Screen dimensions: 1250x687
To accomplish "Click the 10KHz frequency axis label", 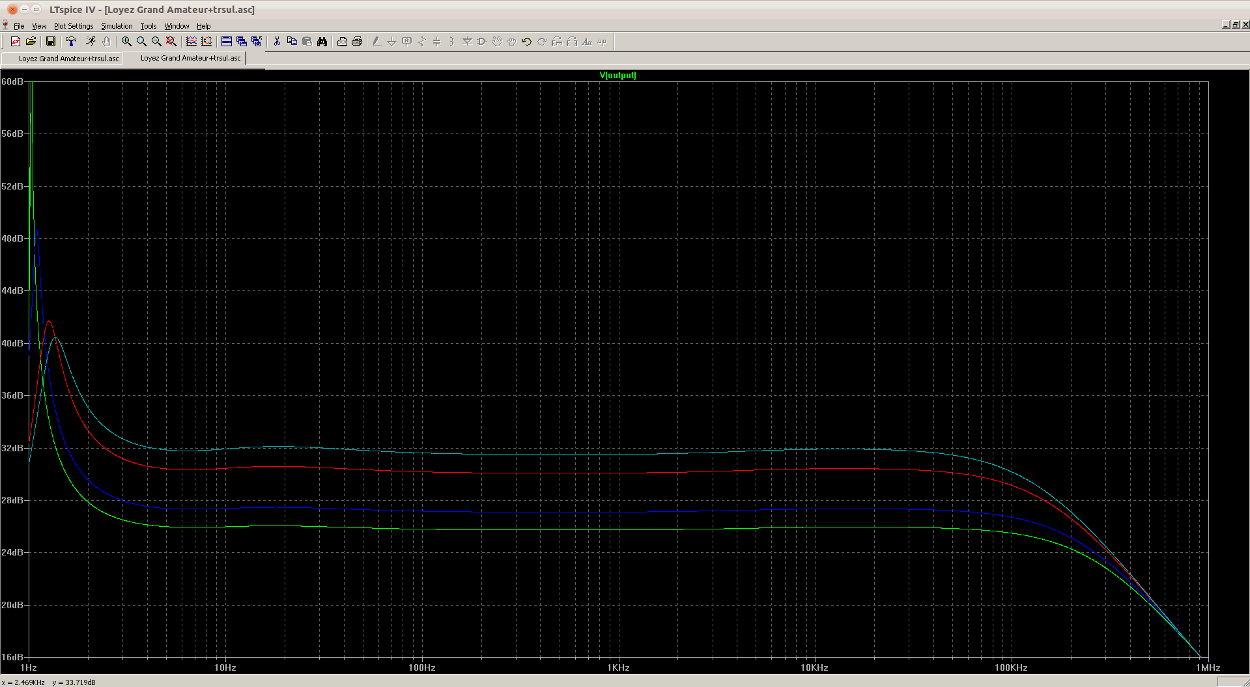I will coord(814,667).
